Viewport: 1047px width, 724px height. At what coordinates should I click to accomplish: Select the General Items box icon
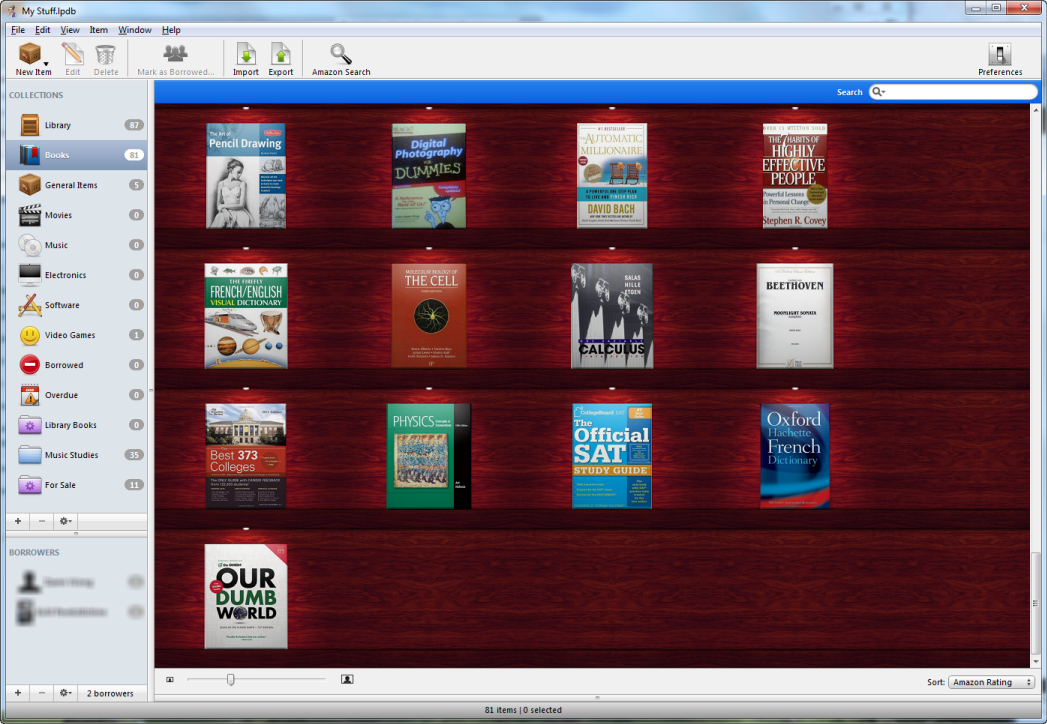29,185
